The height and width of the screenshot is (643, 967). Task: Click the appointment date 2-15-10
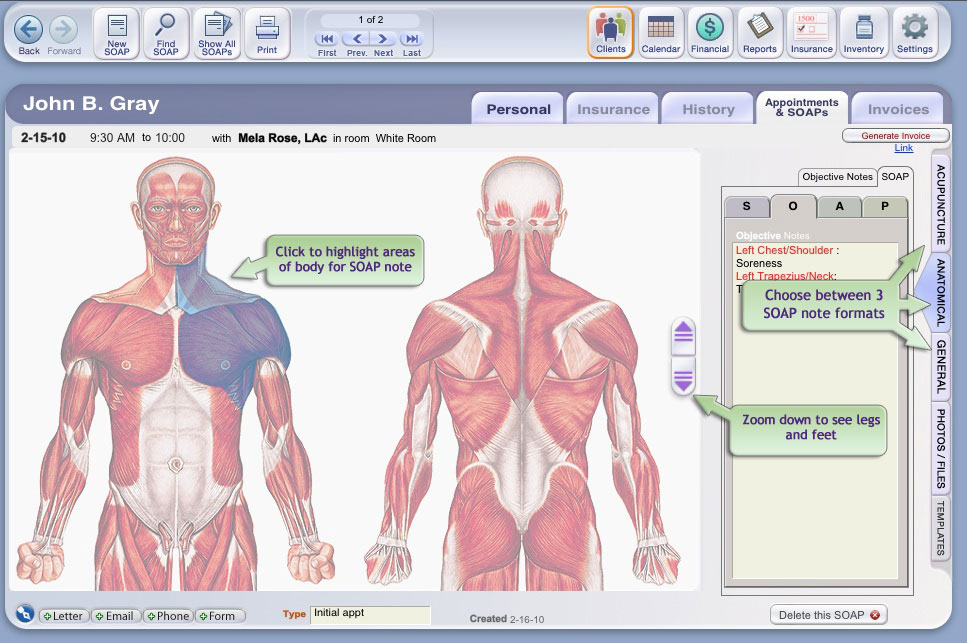[43, 137]
